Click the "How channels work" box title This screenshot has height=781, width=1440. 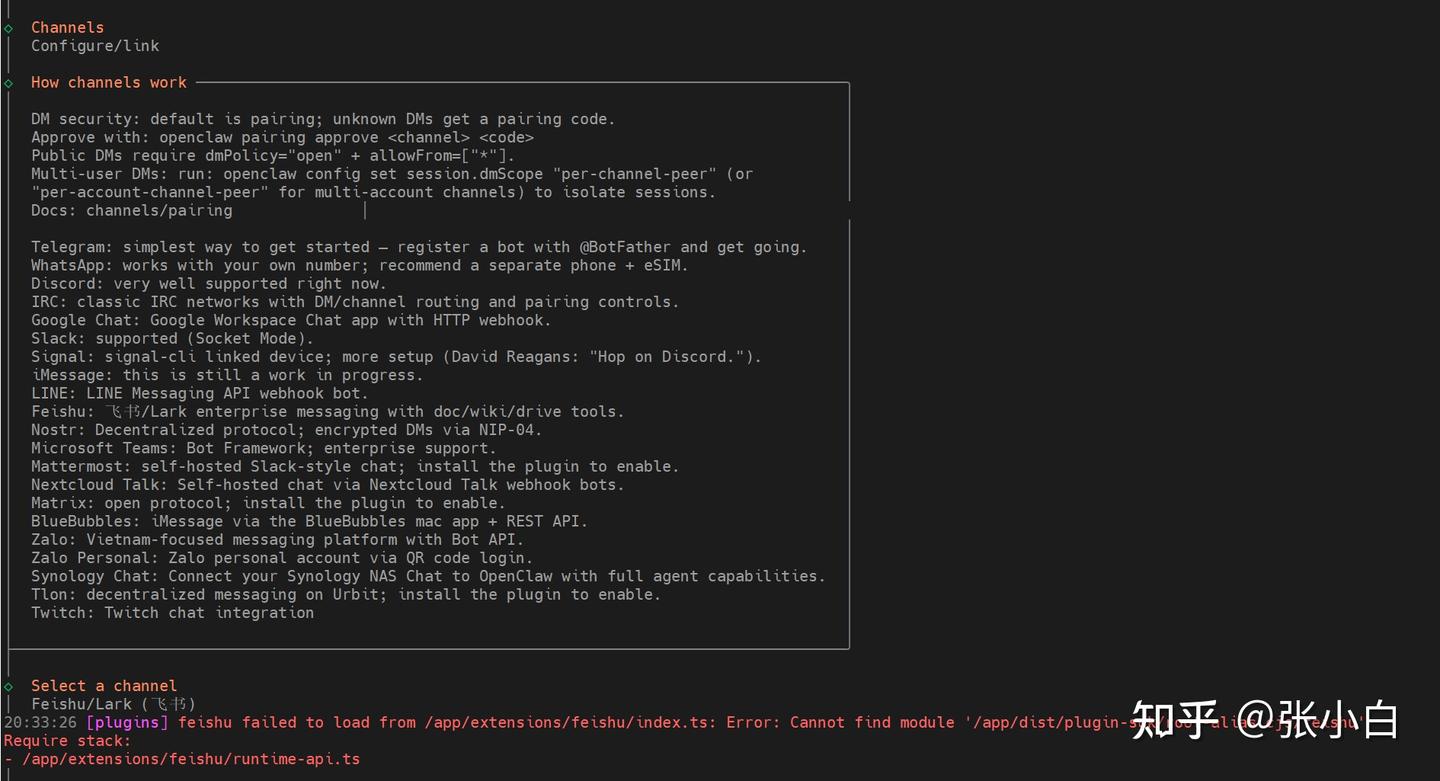click(108, 83)
